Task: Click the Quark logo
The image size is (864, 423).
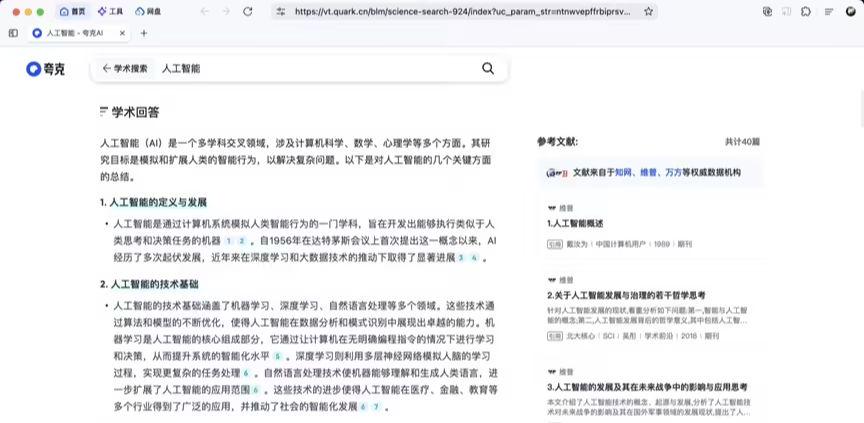Action: tap(45, 69)
